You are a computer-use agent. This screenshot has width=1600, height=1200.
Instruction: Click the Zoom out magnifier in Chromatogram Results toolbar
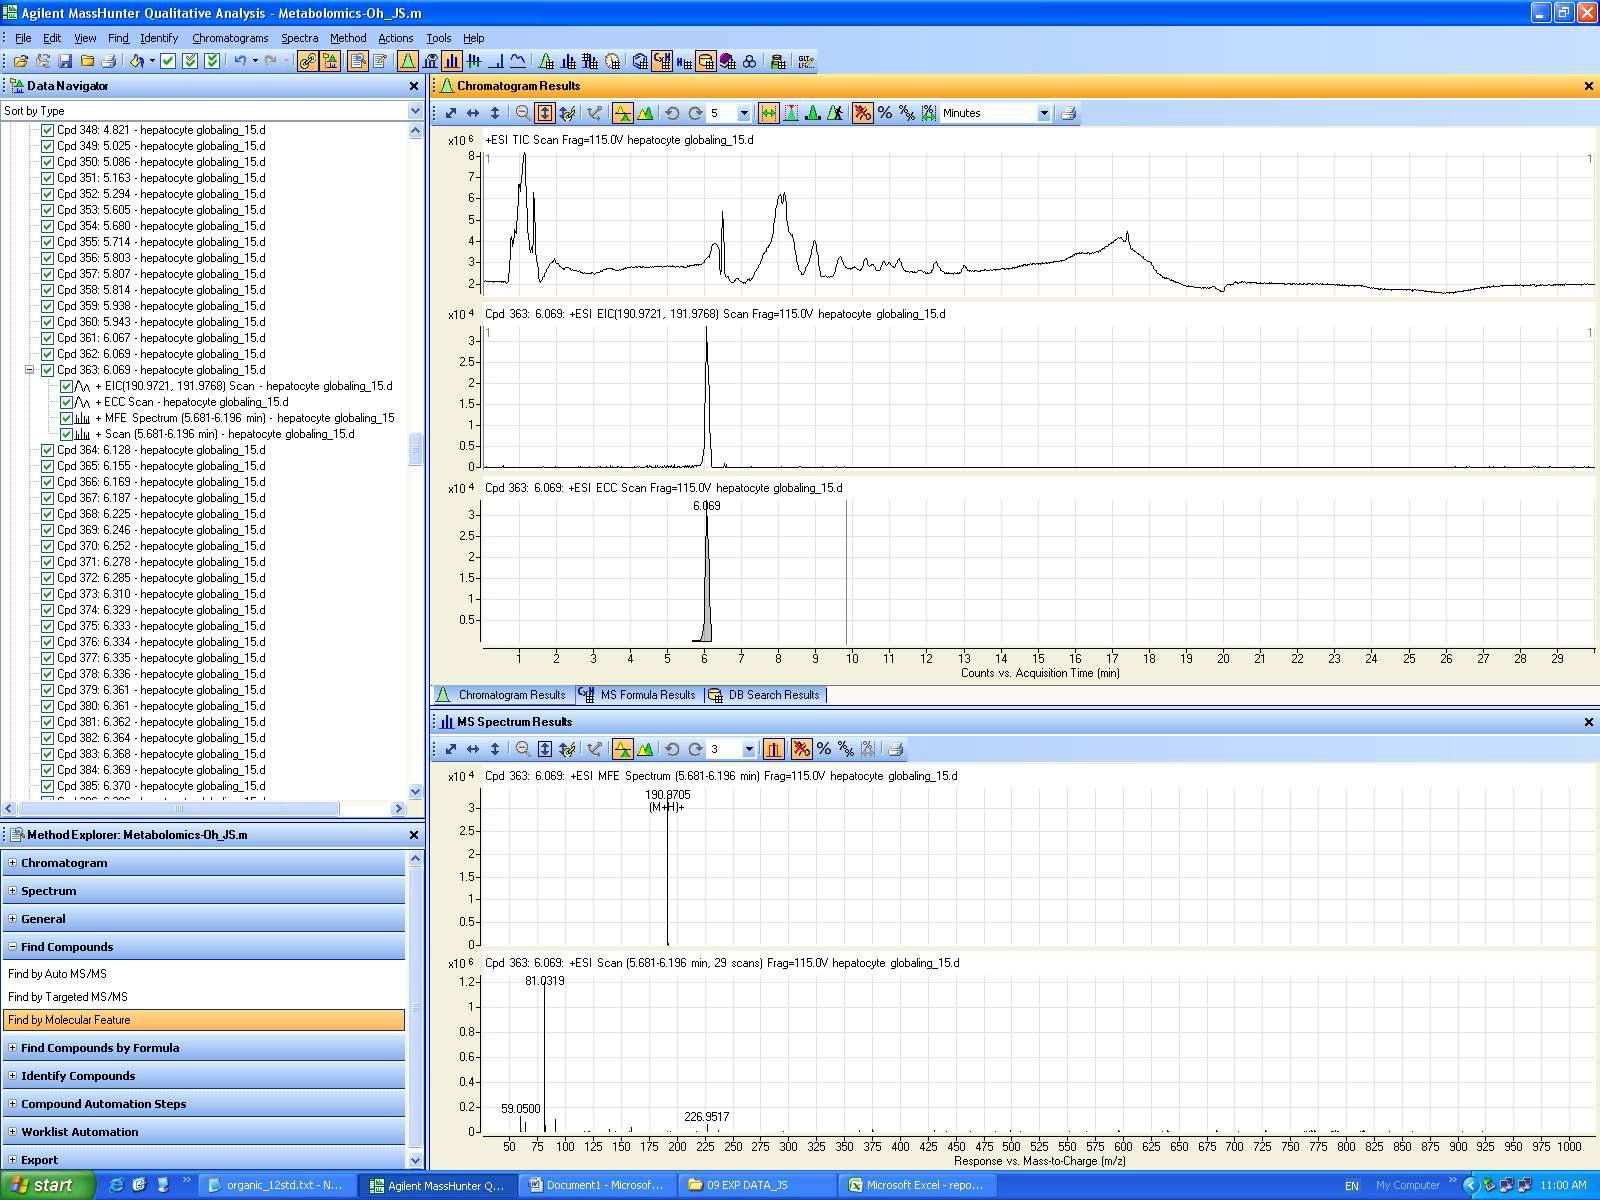[x=523, y=113]
